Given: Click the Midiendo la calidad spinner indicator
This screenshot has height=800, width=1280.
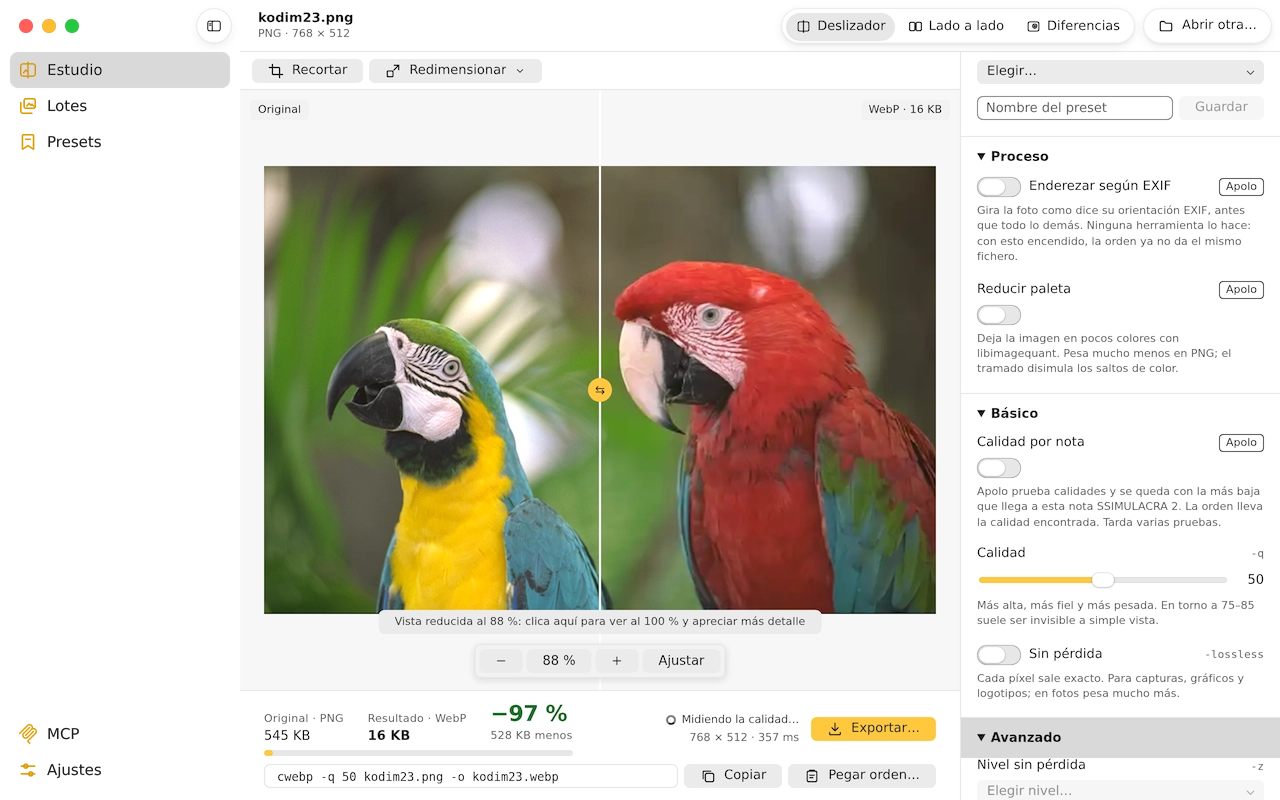Looking at the screenshot, I should click(x=671, y=720).
